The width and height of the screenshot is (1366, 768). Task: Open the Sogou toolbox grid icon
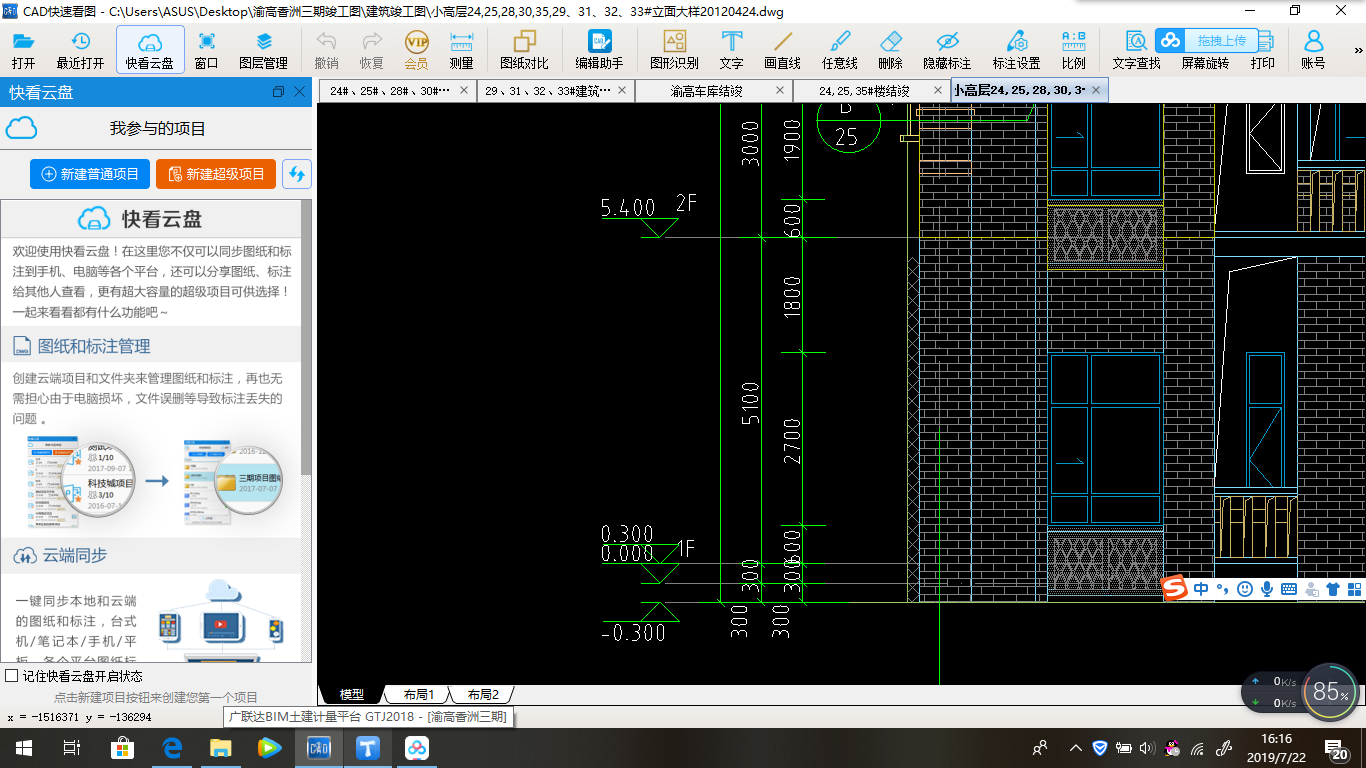pyautogui.click(x=1354, y=589)
